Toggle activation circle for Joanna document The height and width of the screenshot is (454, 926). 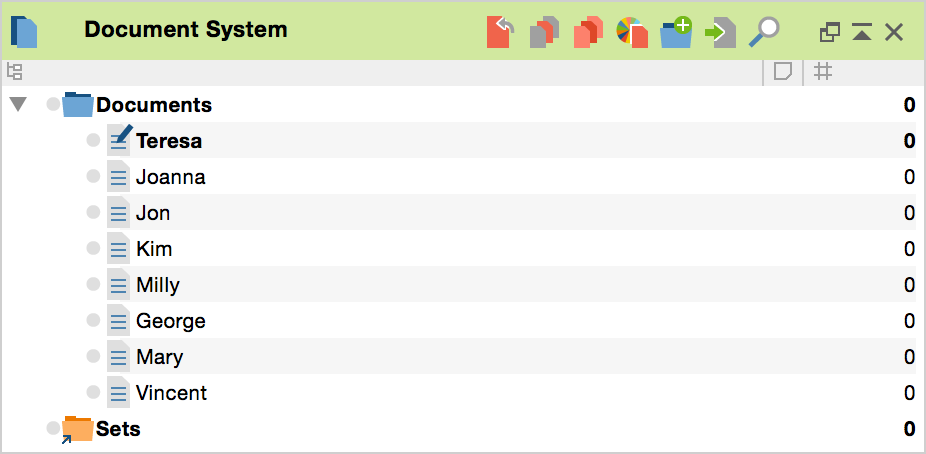pyautogui.click(x=93, y=177)
